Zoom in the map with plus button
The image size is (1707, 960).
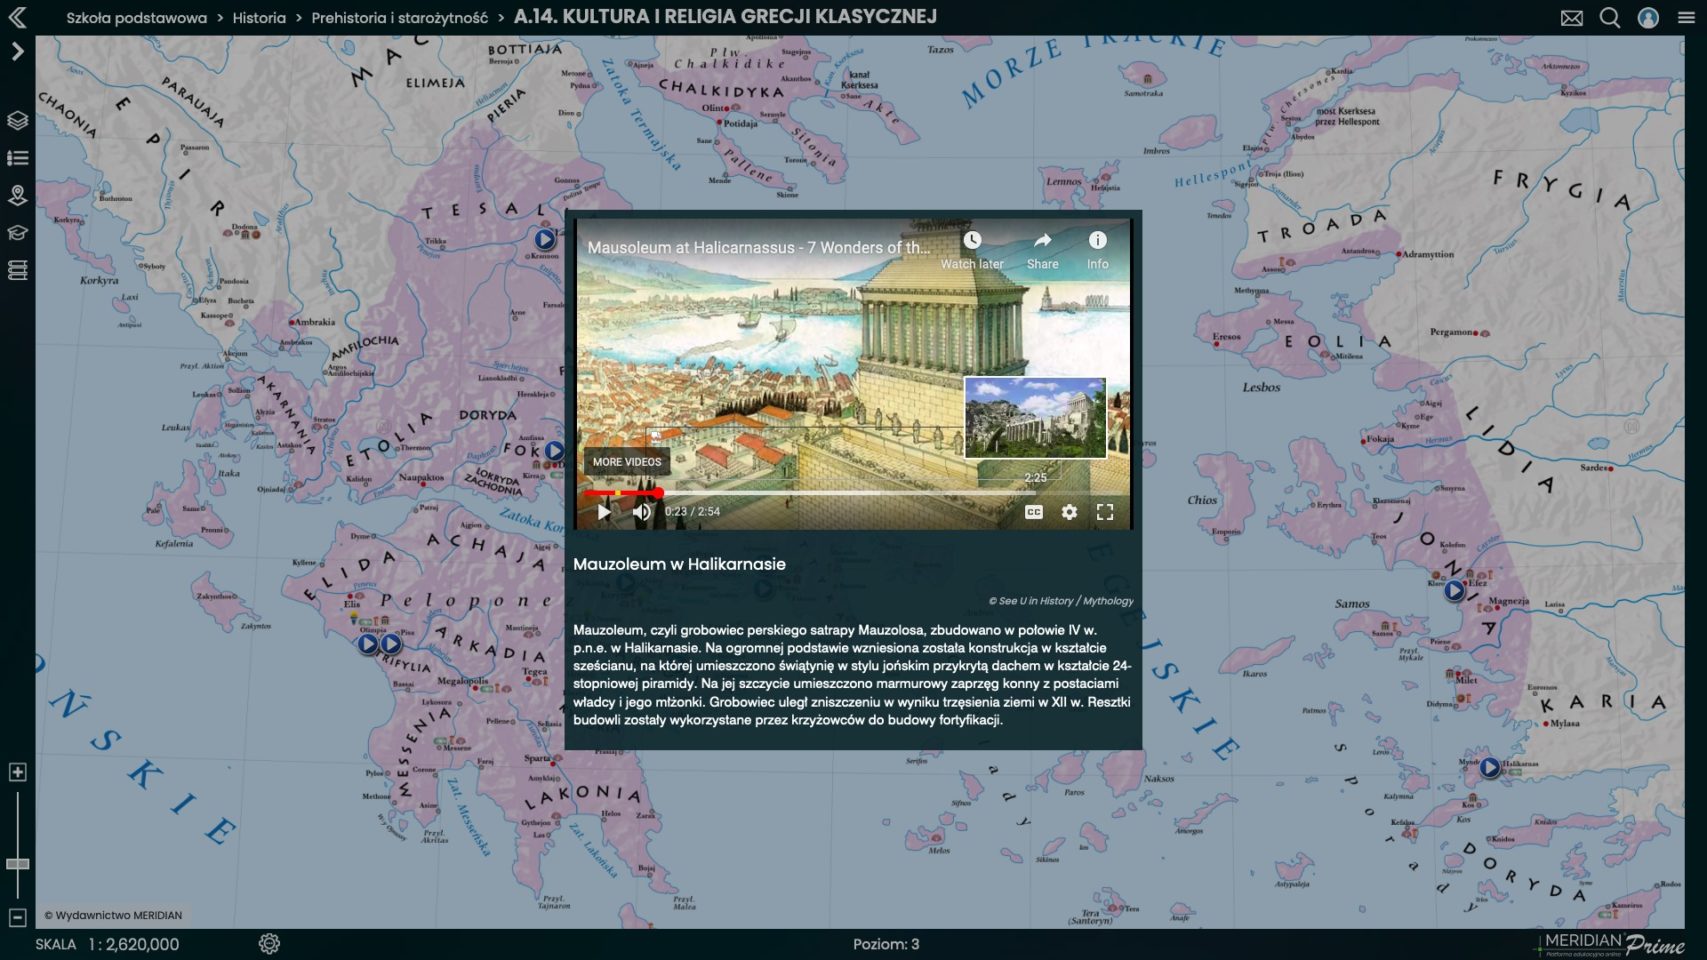(x=17, y=772)
